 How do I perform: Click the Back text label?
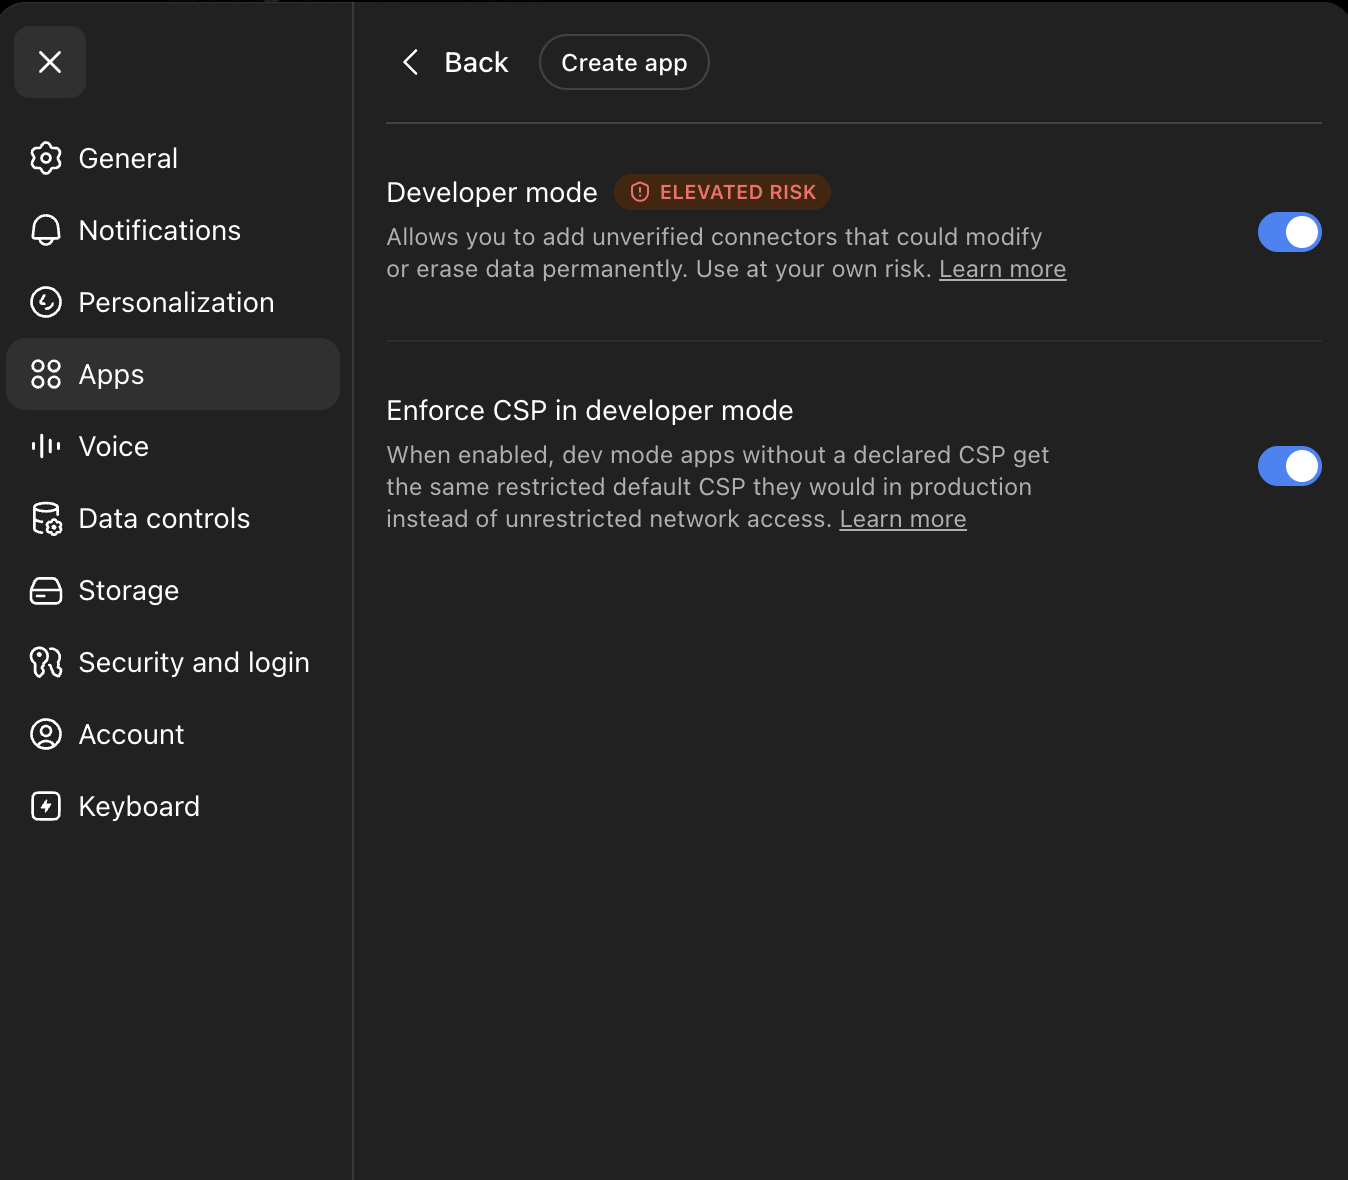tap(476, 62)
